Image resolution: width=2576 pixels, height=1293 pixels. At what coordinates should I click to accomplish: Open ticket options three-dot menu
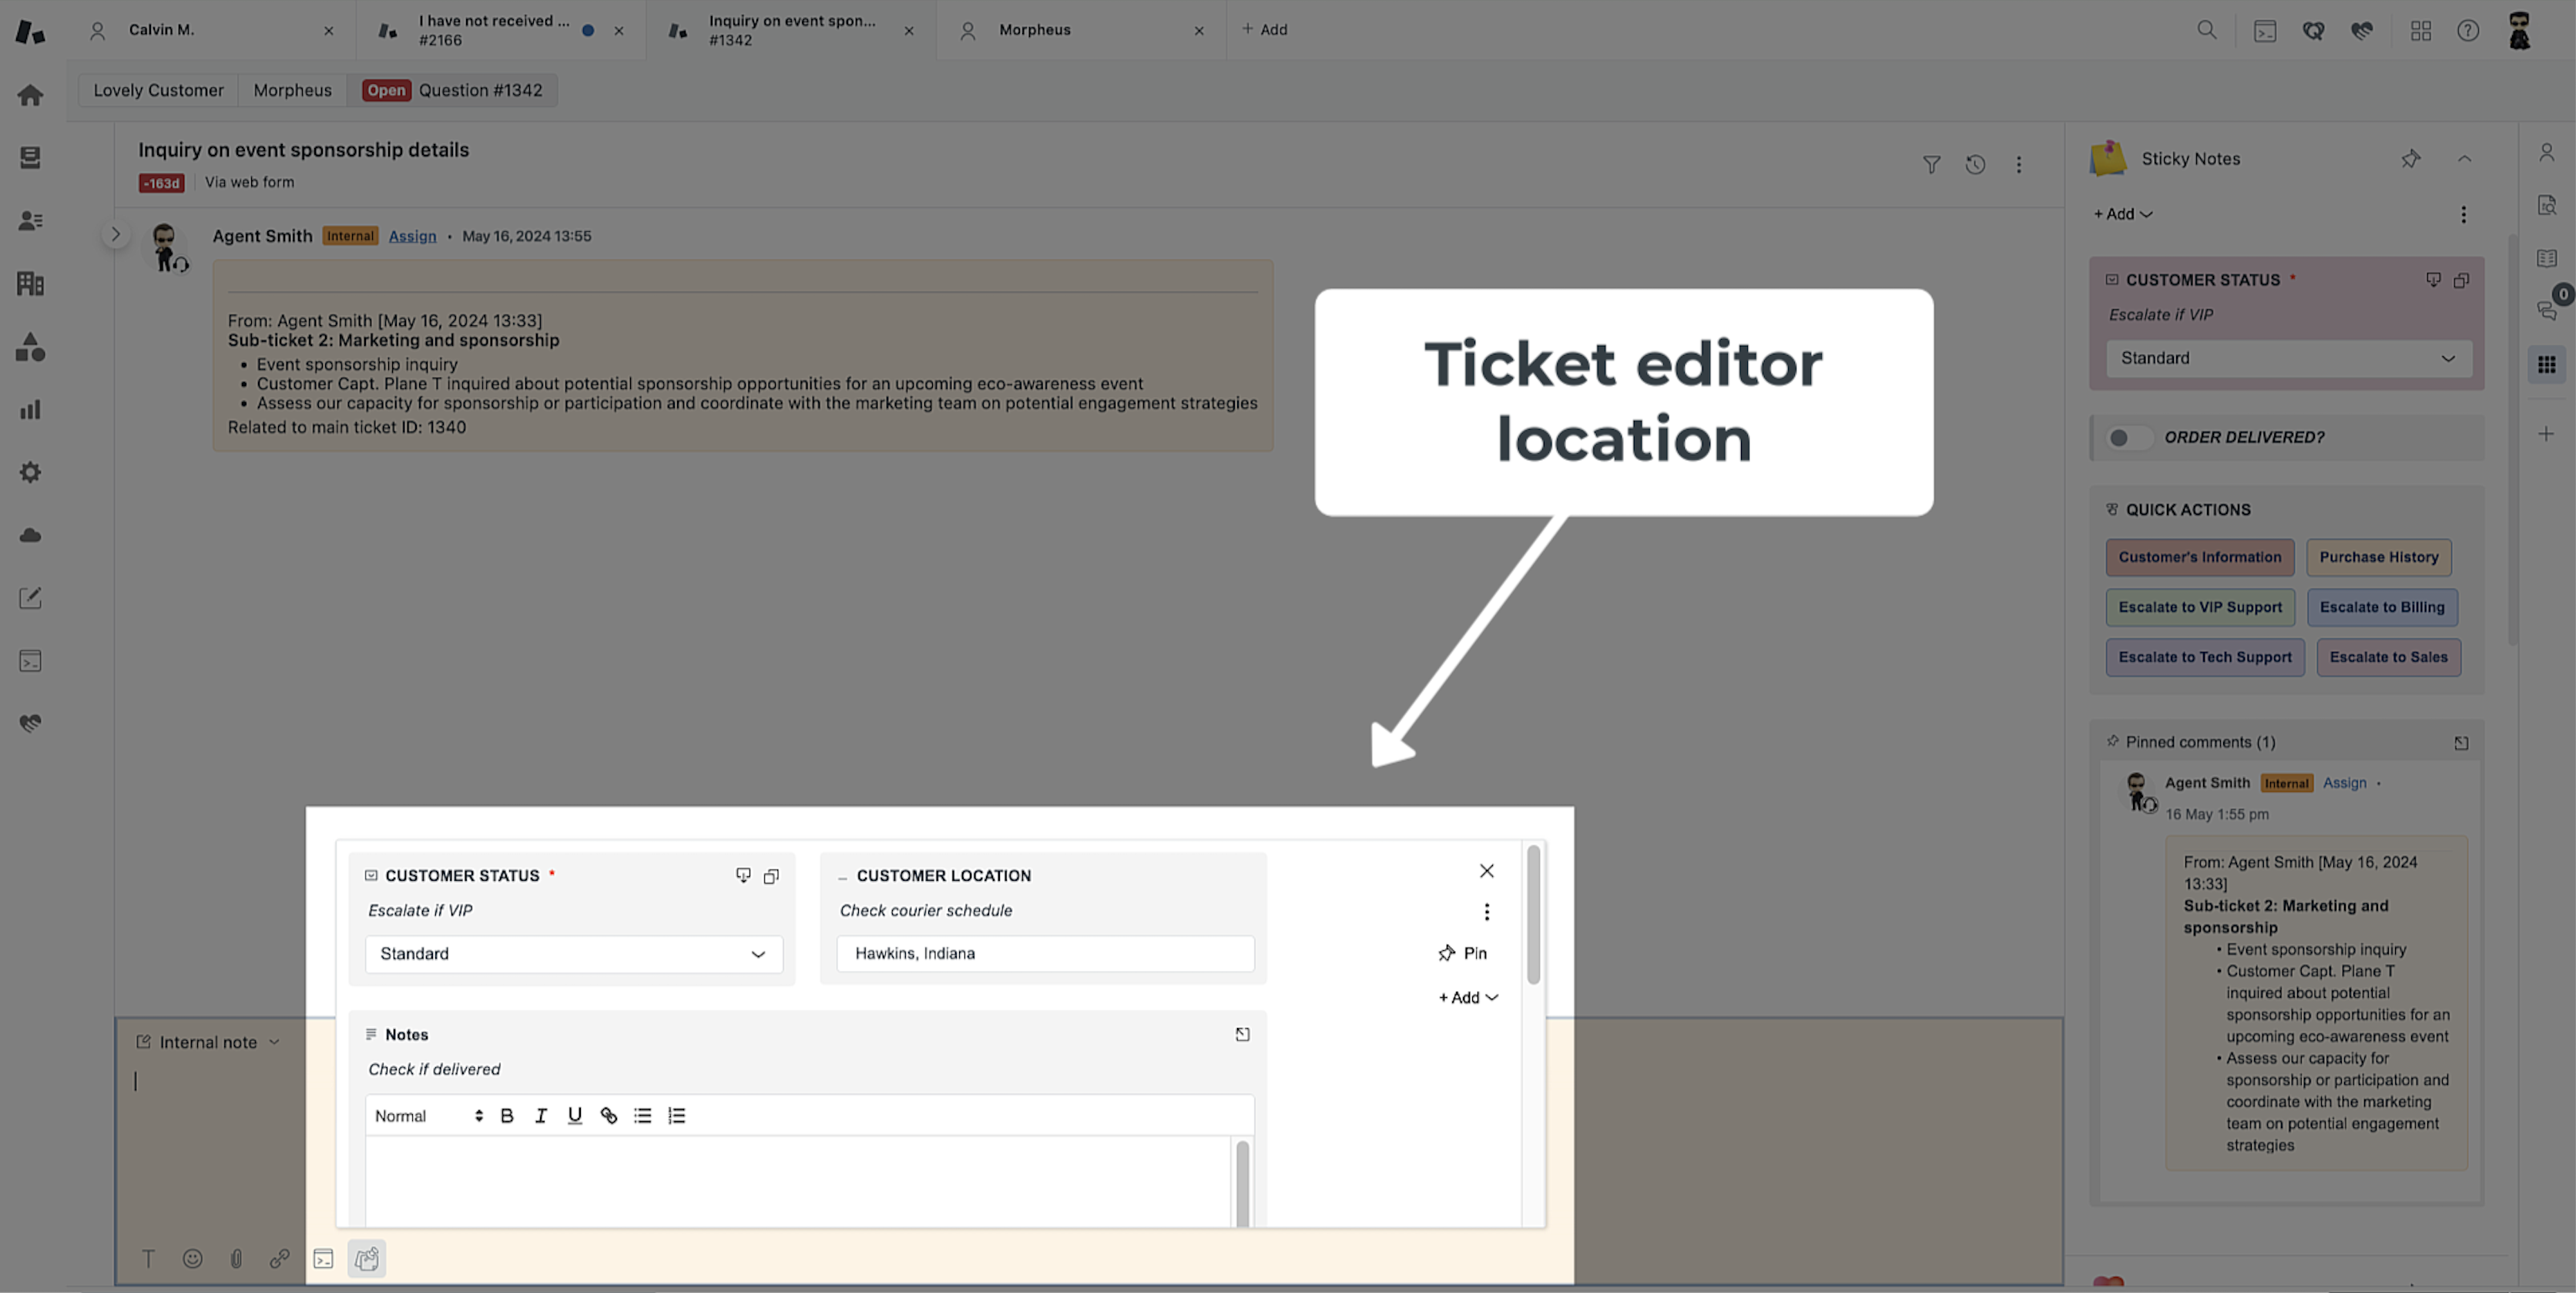pos(2019,165)
